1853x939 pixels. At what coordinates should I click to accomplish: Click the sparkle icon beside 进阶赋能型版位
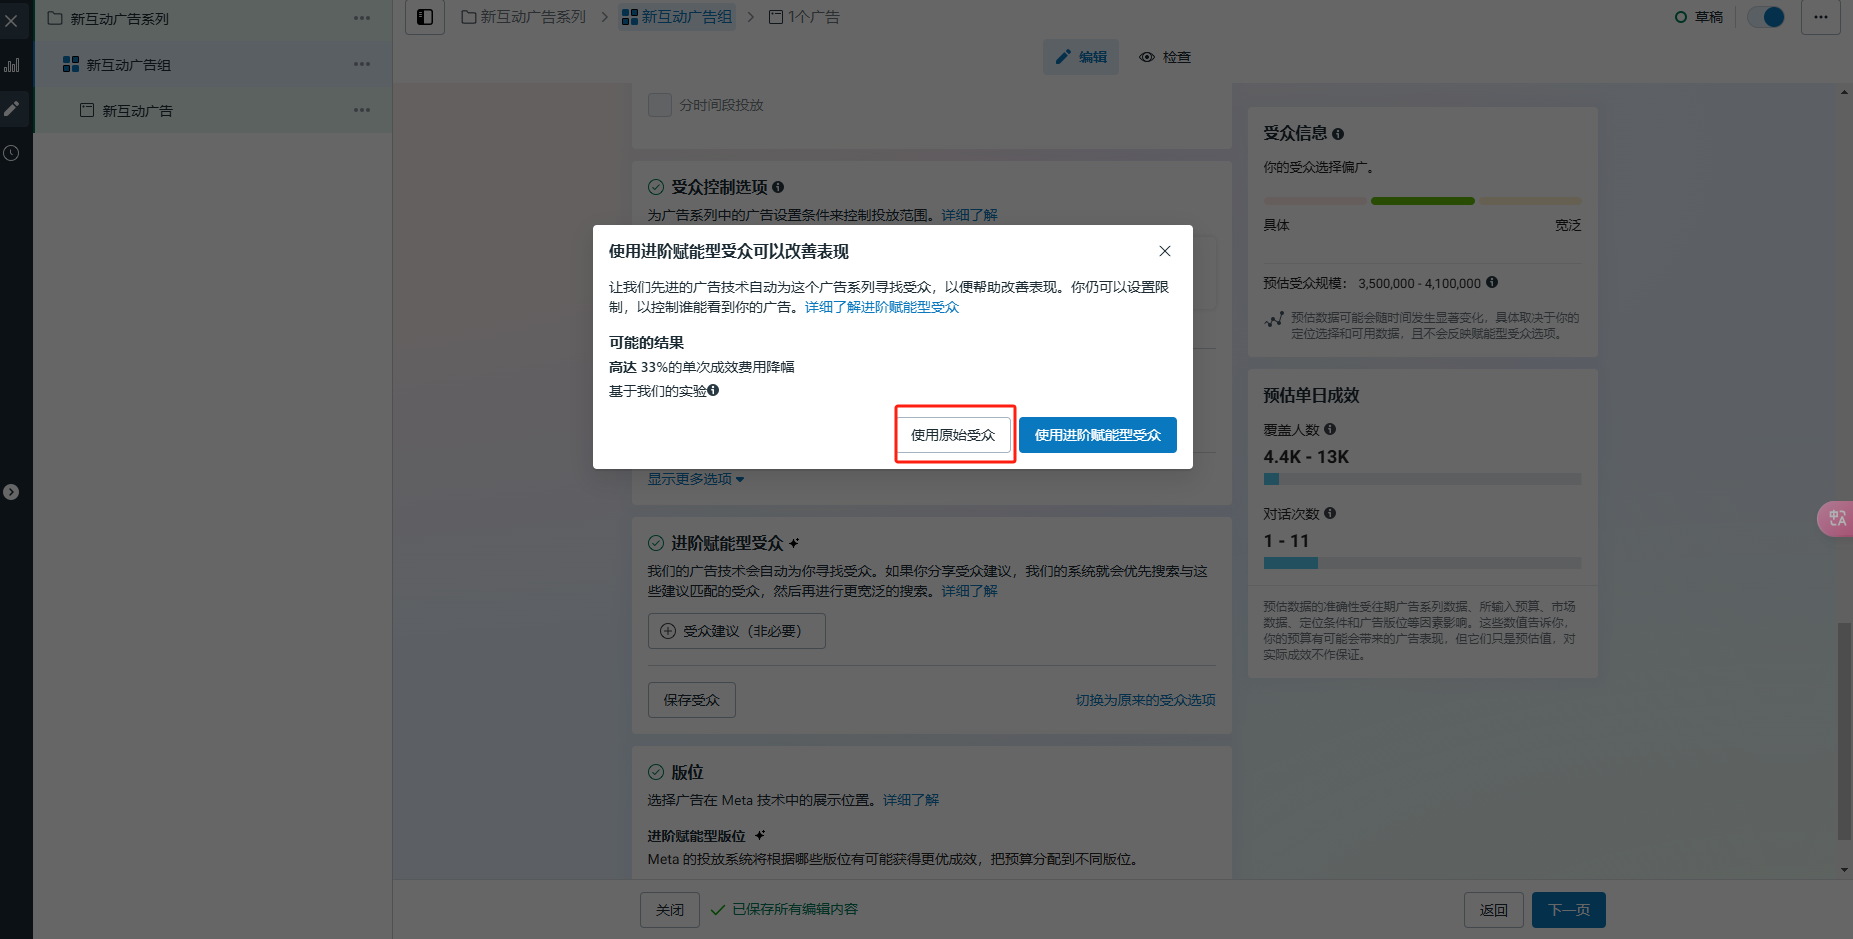760,835
